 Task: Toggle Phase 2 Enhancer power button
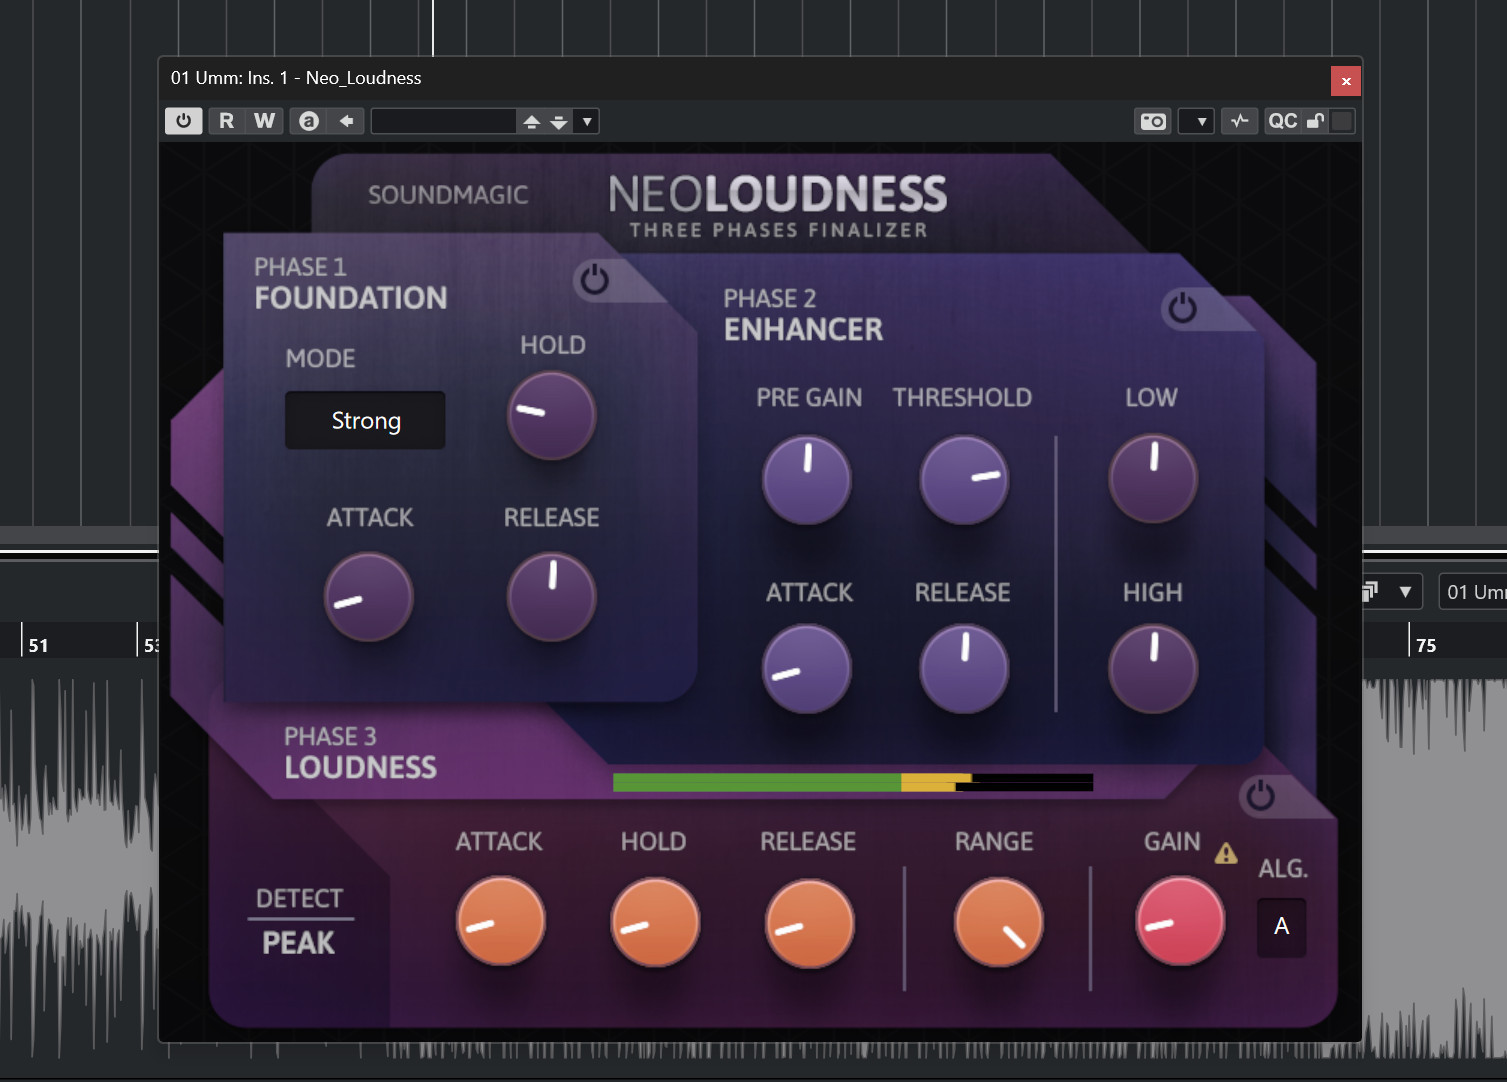(1182, 308)
